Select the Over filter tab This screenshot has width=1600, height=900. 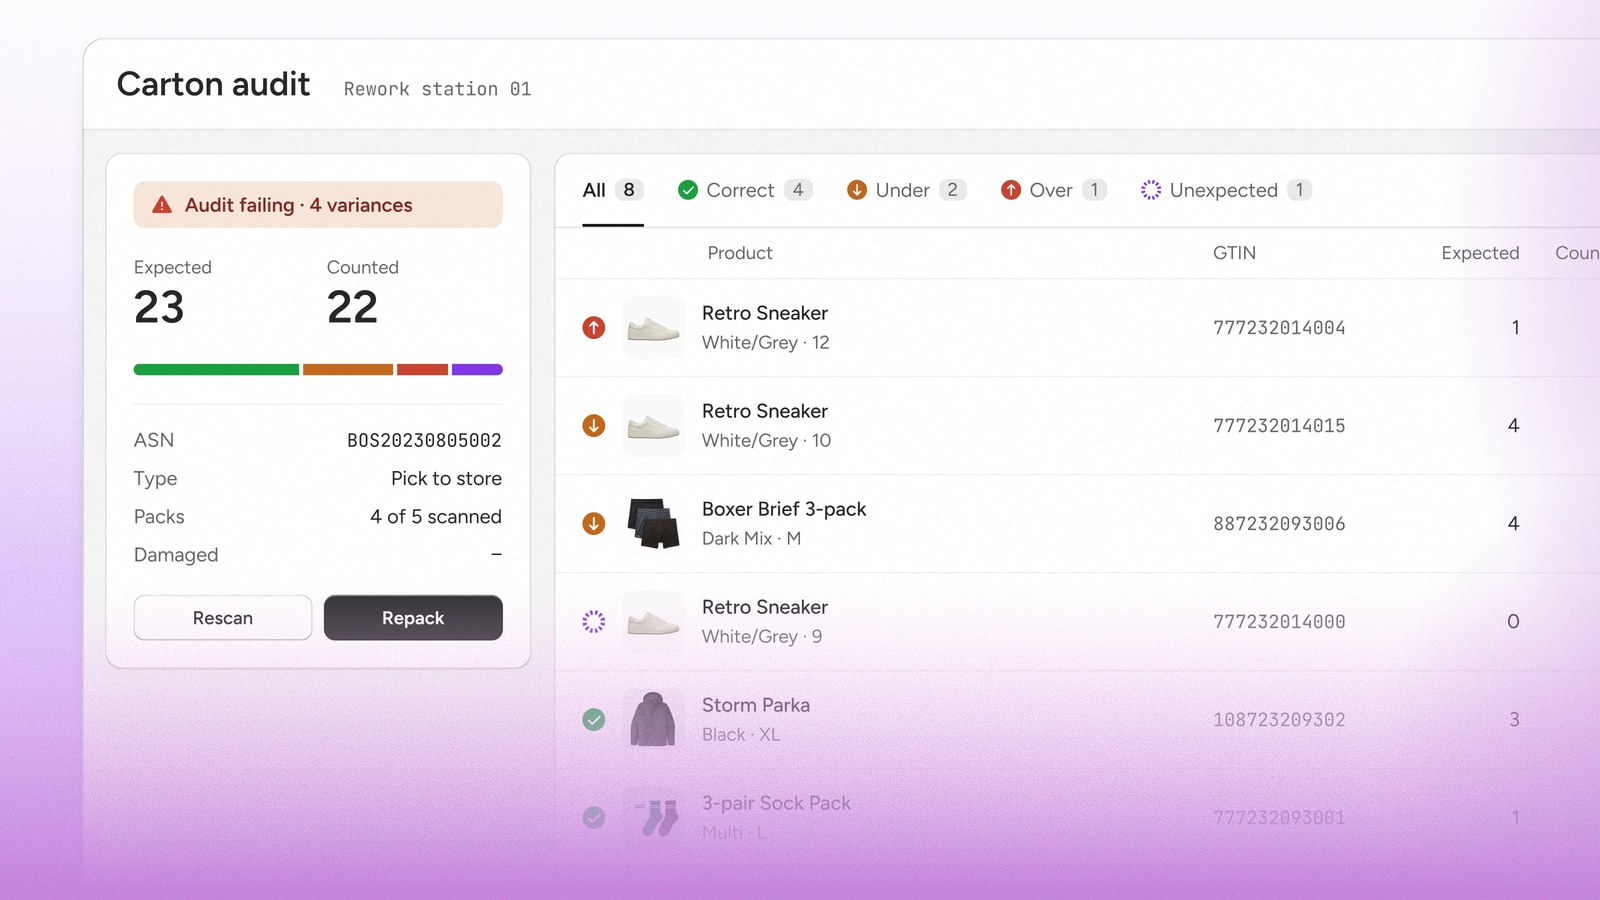1054,190
